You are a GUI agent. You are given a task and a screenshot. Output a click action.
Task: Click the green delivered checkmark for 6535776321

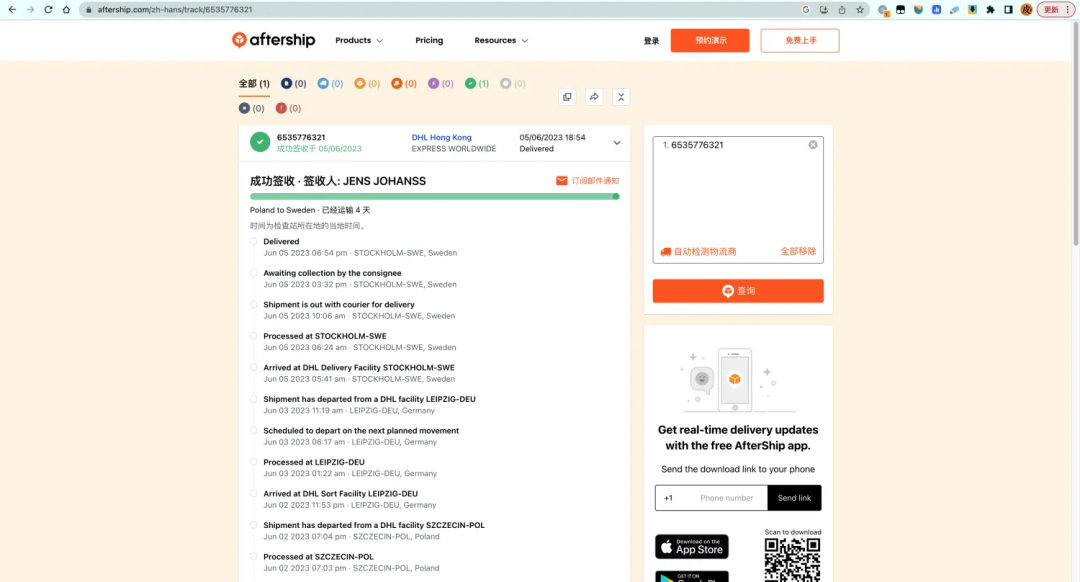click(x=260, y=142)
